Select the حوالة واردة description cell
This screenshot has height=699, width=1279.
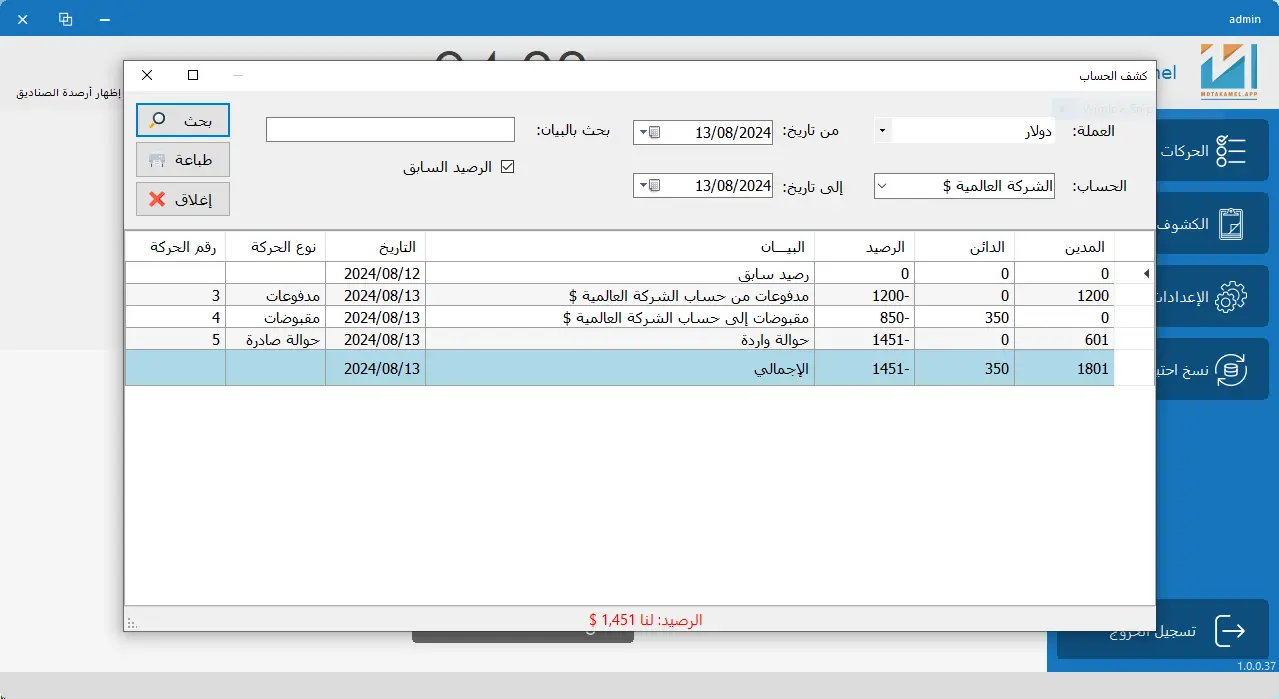(620, 339)
